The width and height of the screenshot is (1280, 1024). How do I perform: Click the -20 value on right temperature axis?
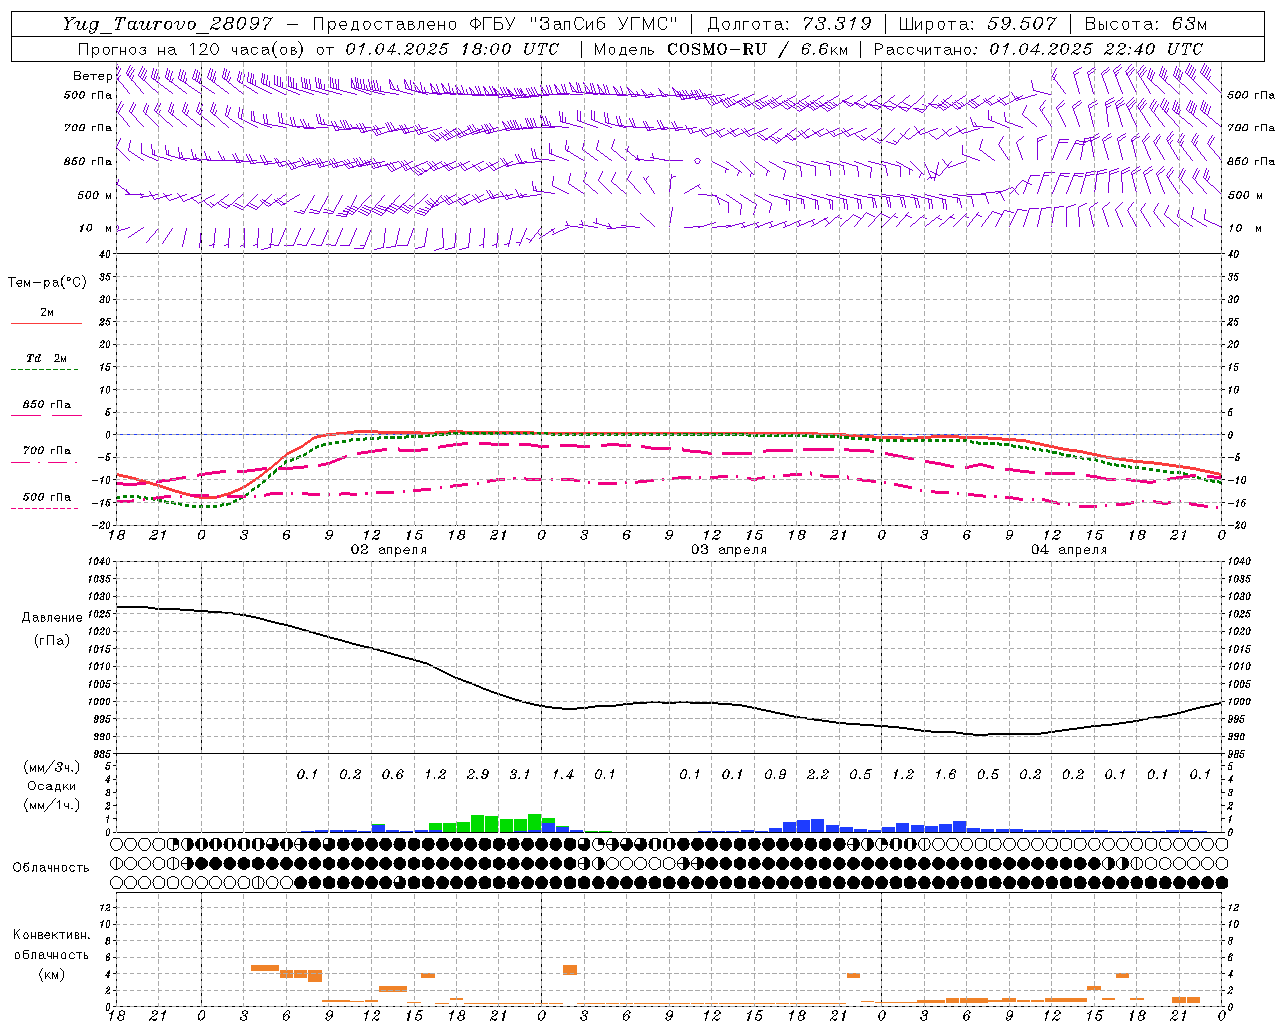(x=1237, y=525)
